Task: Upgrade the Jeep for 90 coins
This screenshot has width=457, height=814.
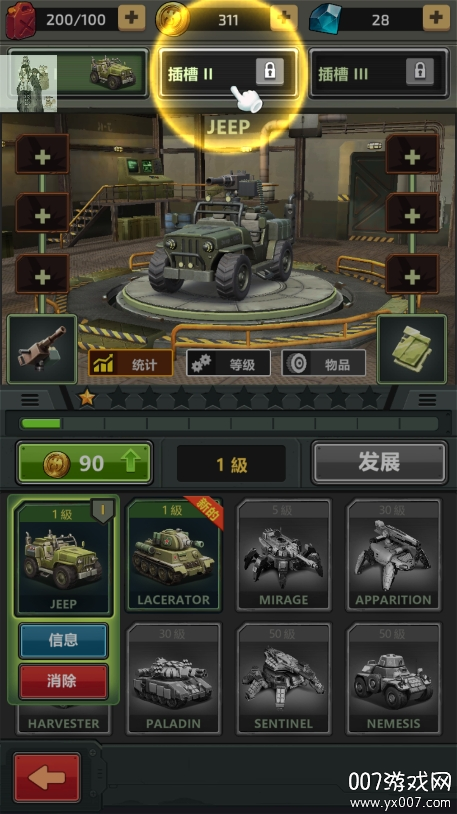Action: (85, 463)
